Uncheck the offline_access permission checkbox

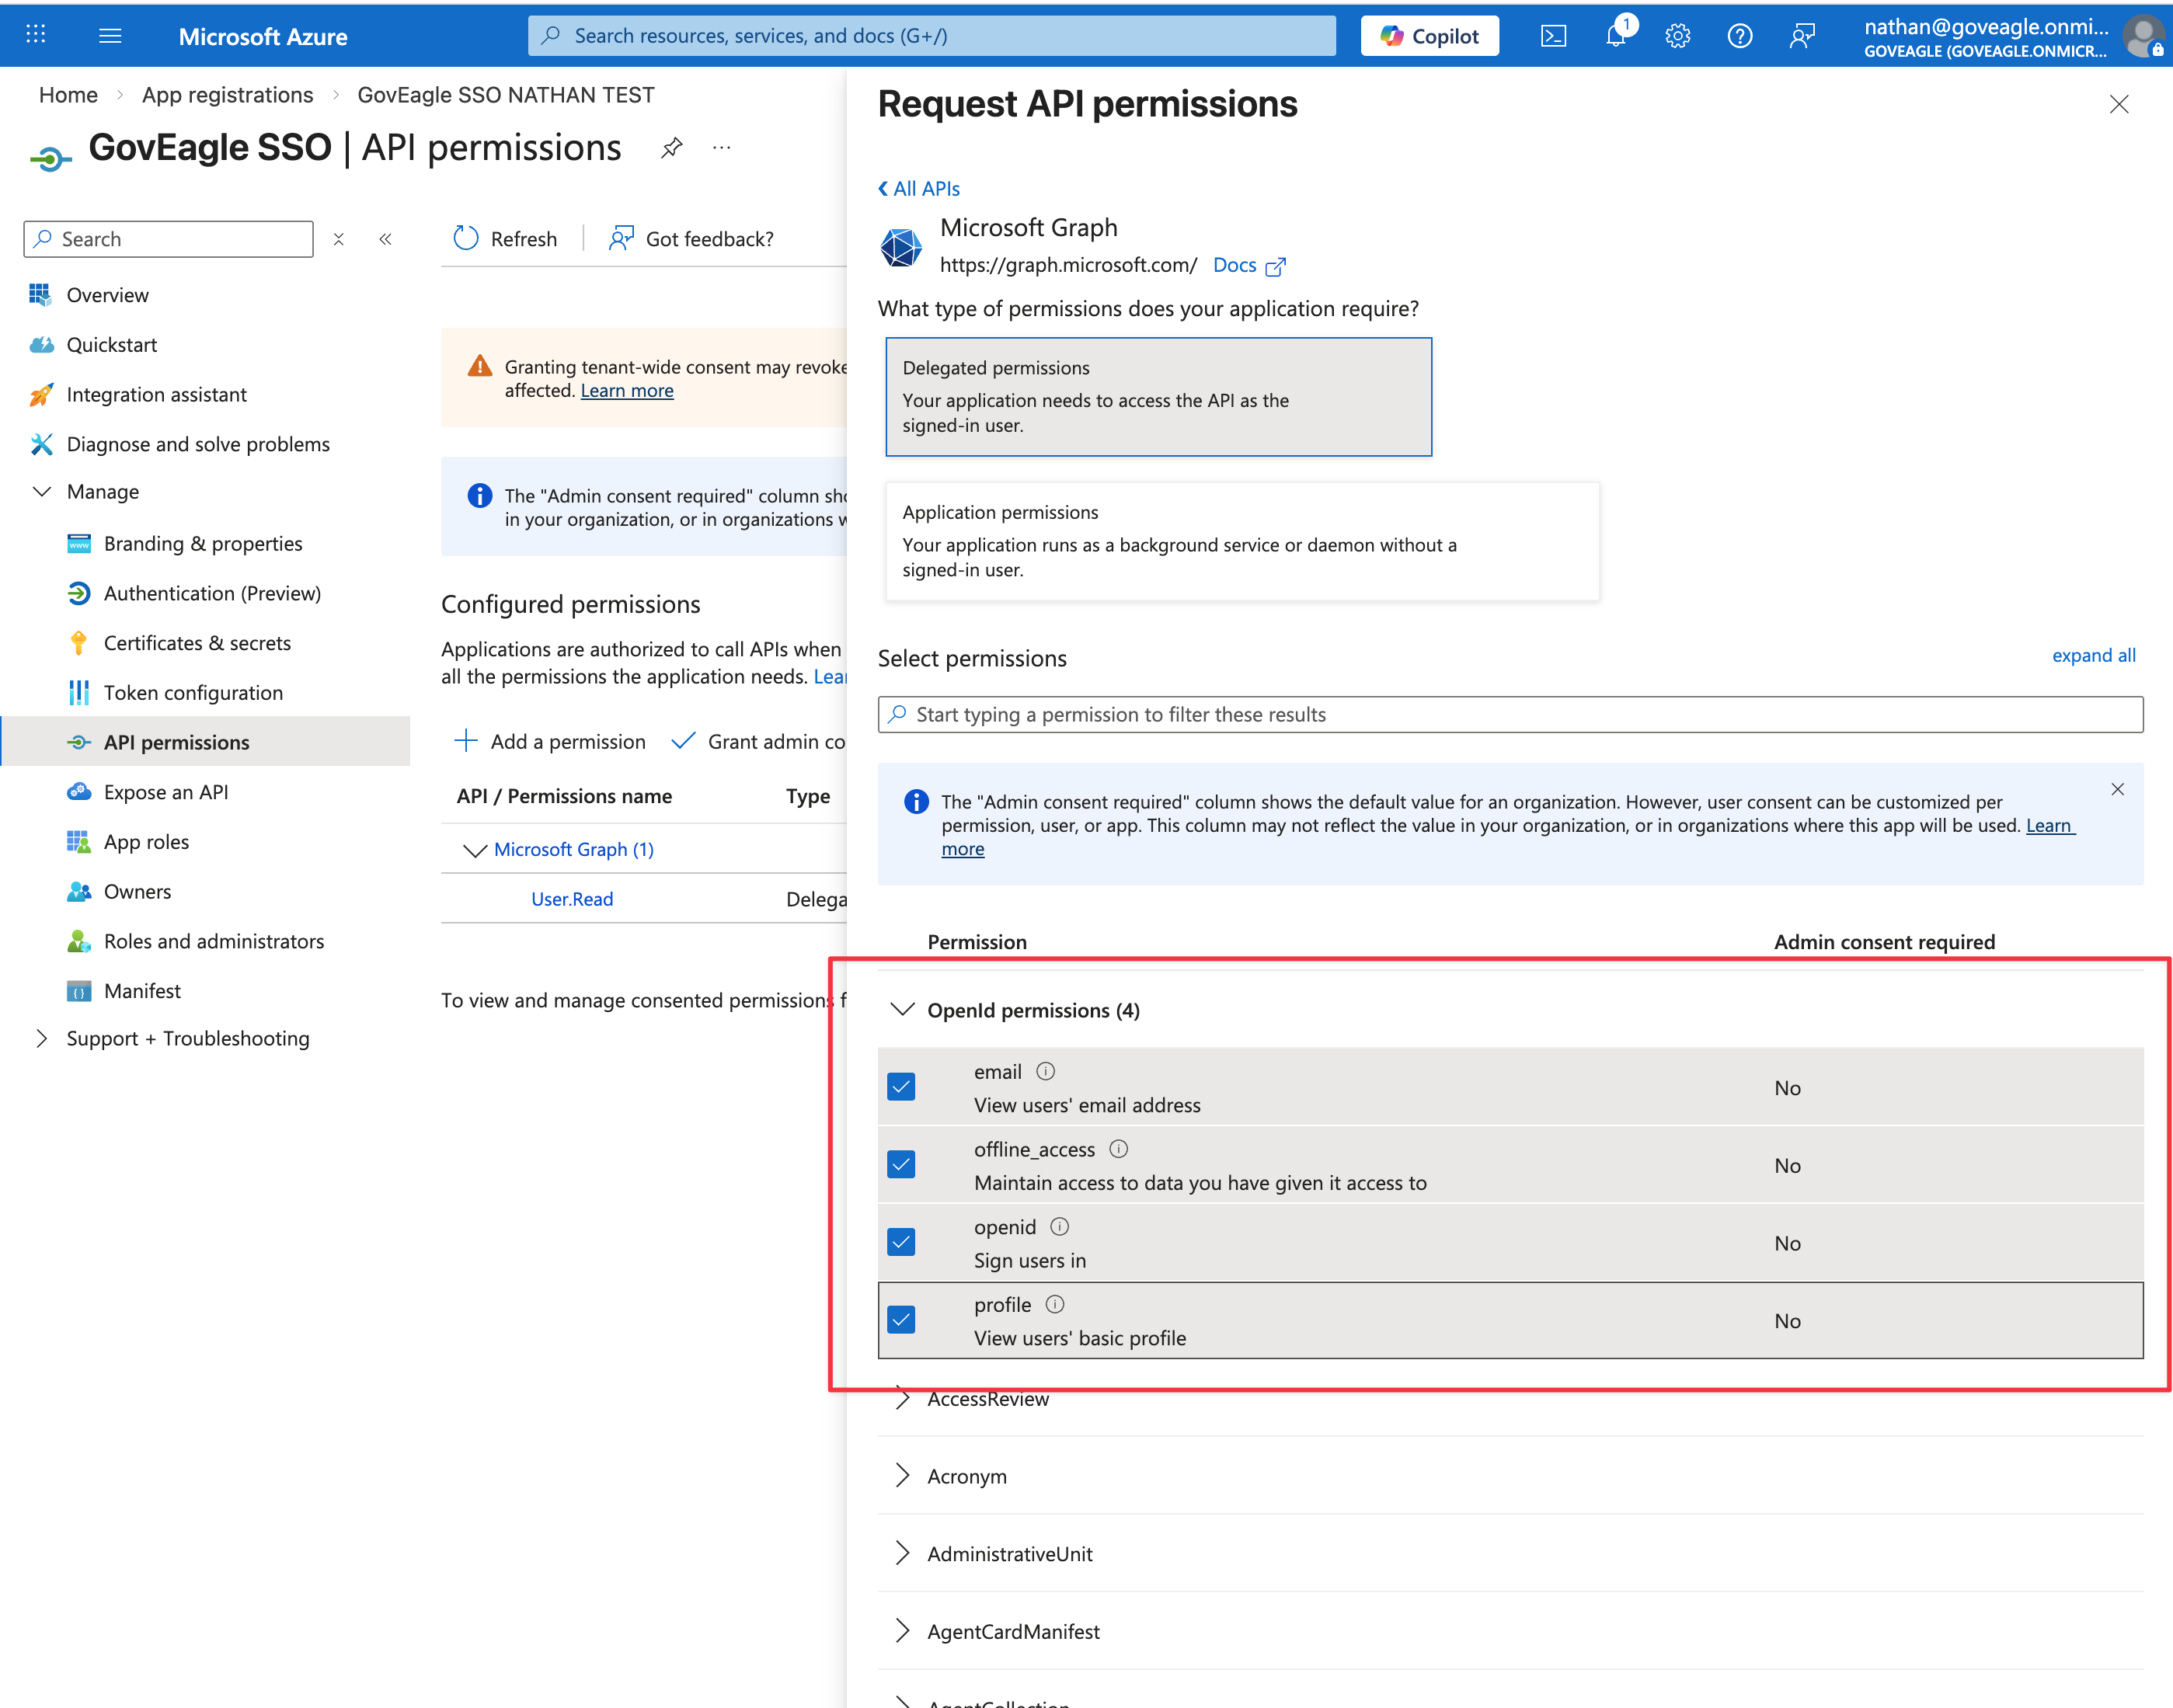point(901,1165)
